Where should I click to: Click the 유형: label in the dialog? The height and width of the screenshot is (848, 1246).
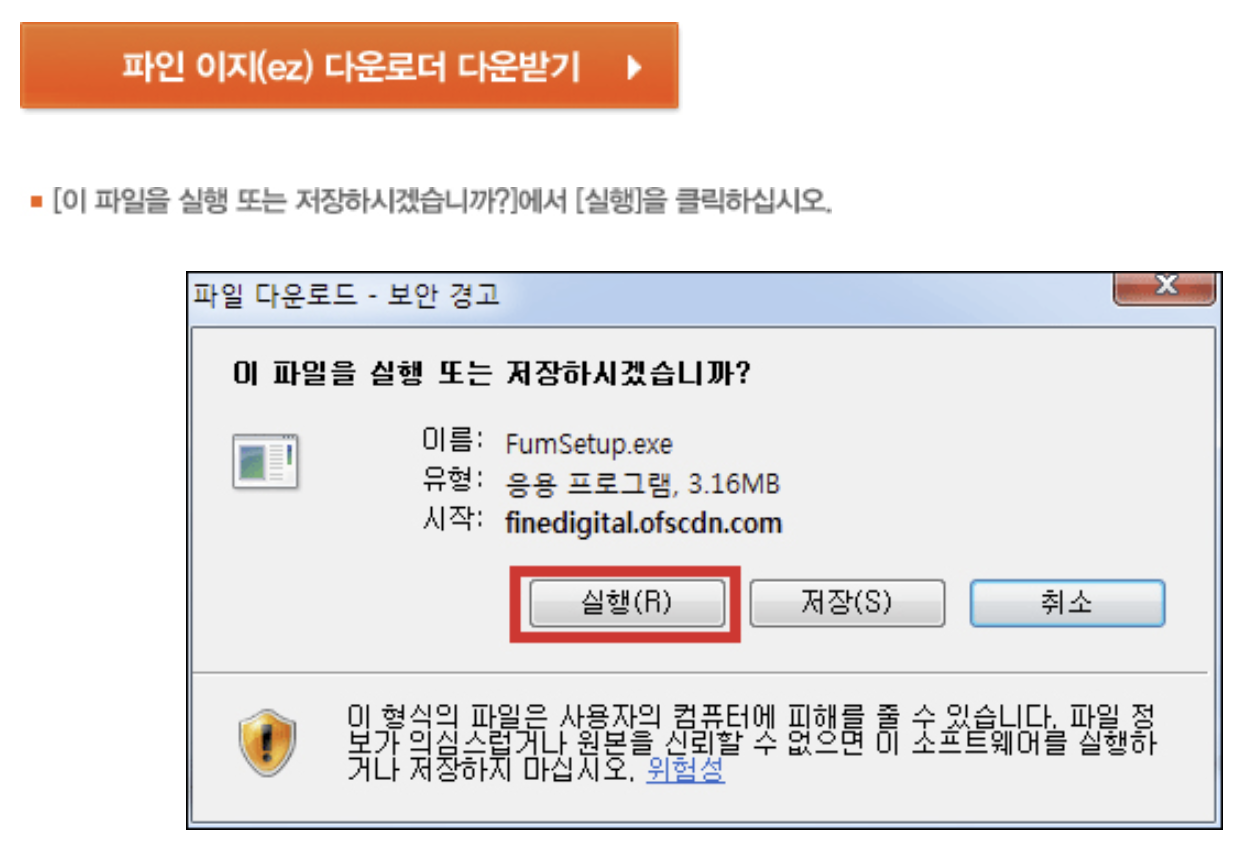tap(453, 482)
